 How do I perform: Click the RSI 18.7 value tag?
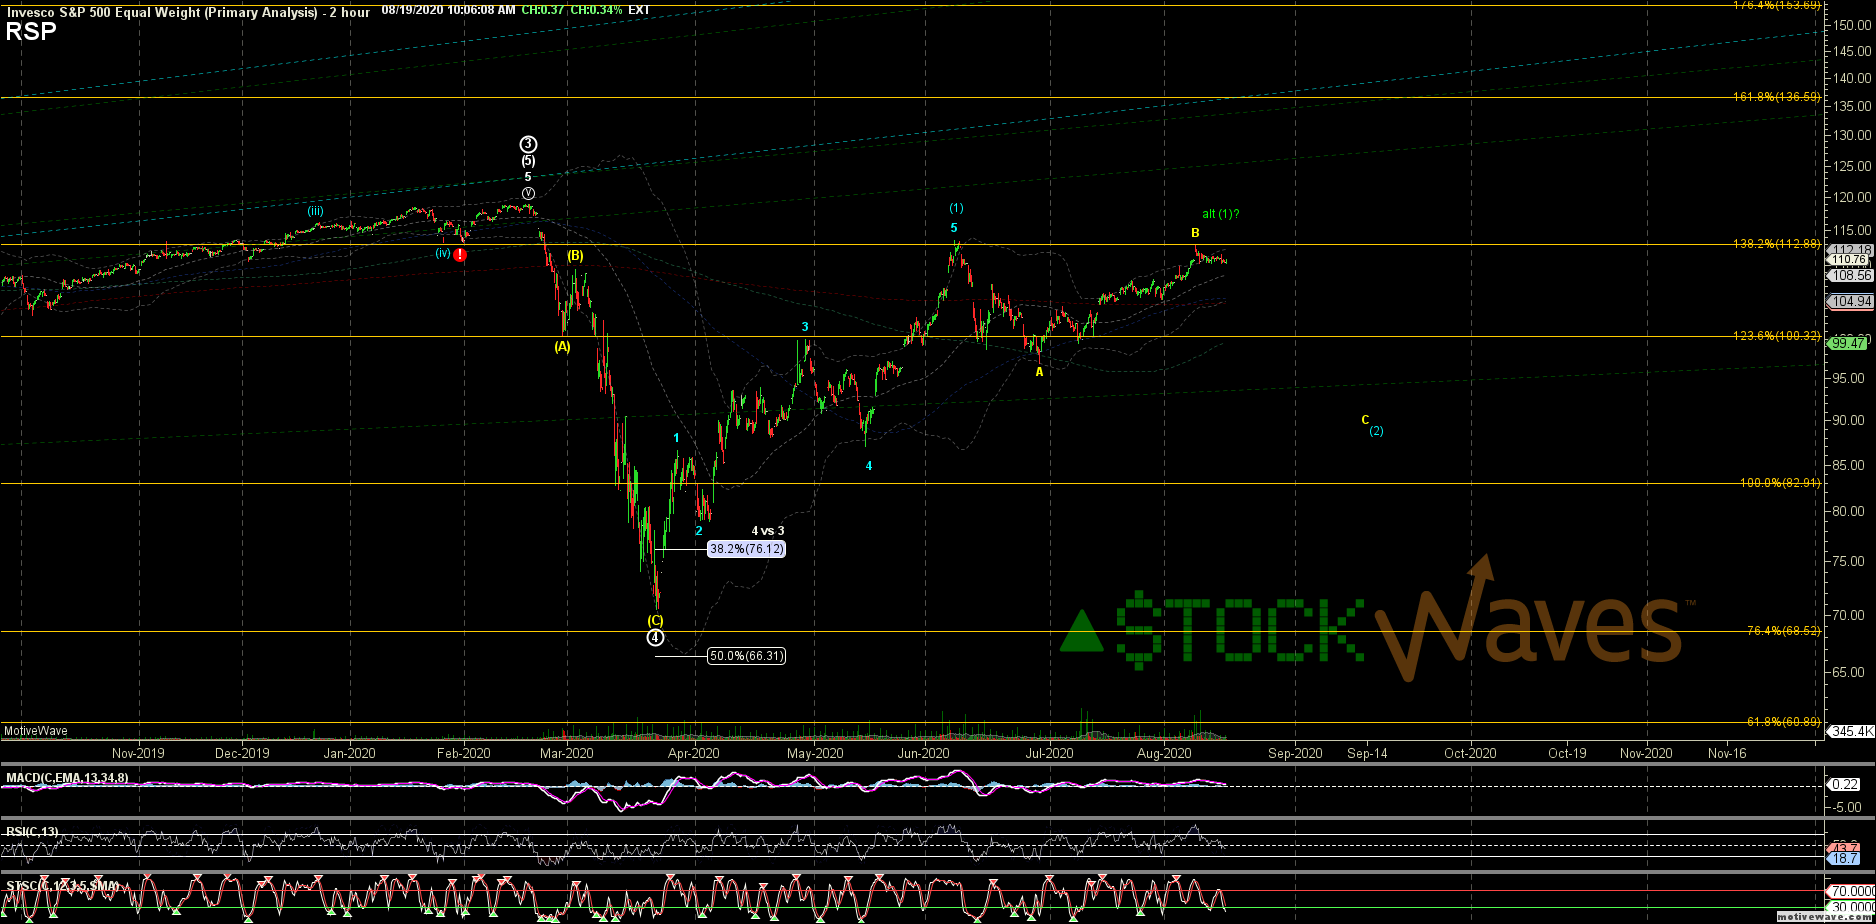1844,859
